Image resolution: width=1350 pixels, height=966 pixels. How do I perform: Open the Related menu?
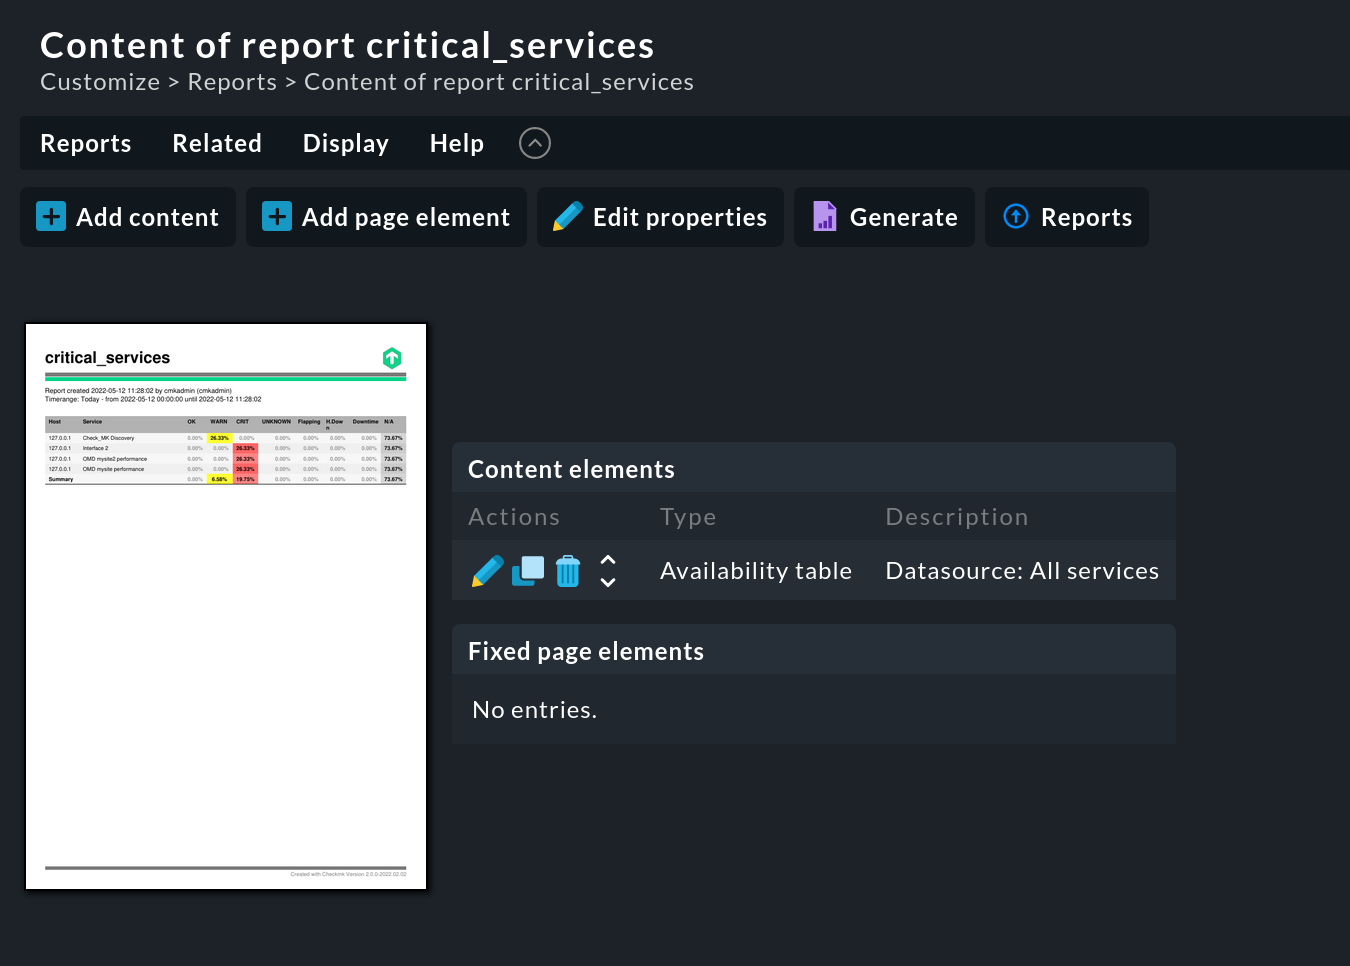pos(217,143)
